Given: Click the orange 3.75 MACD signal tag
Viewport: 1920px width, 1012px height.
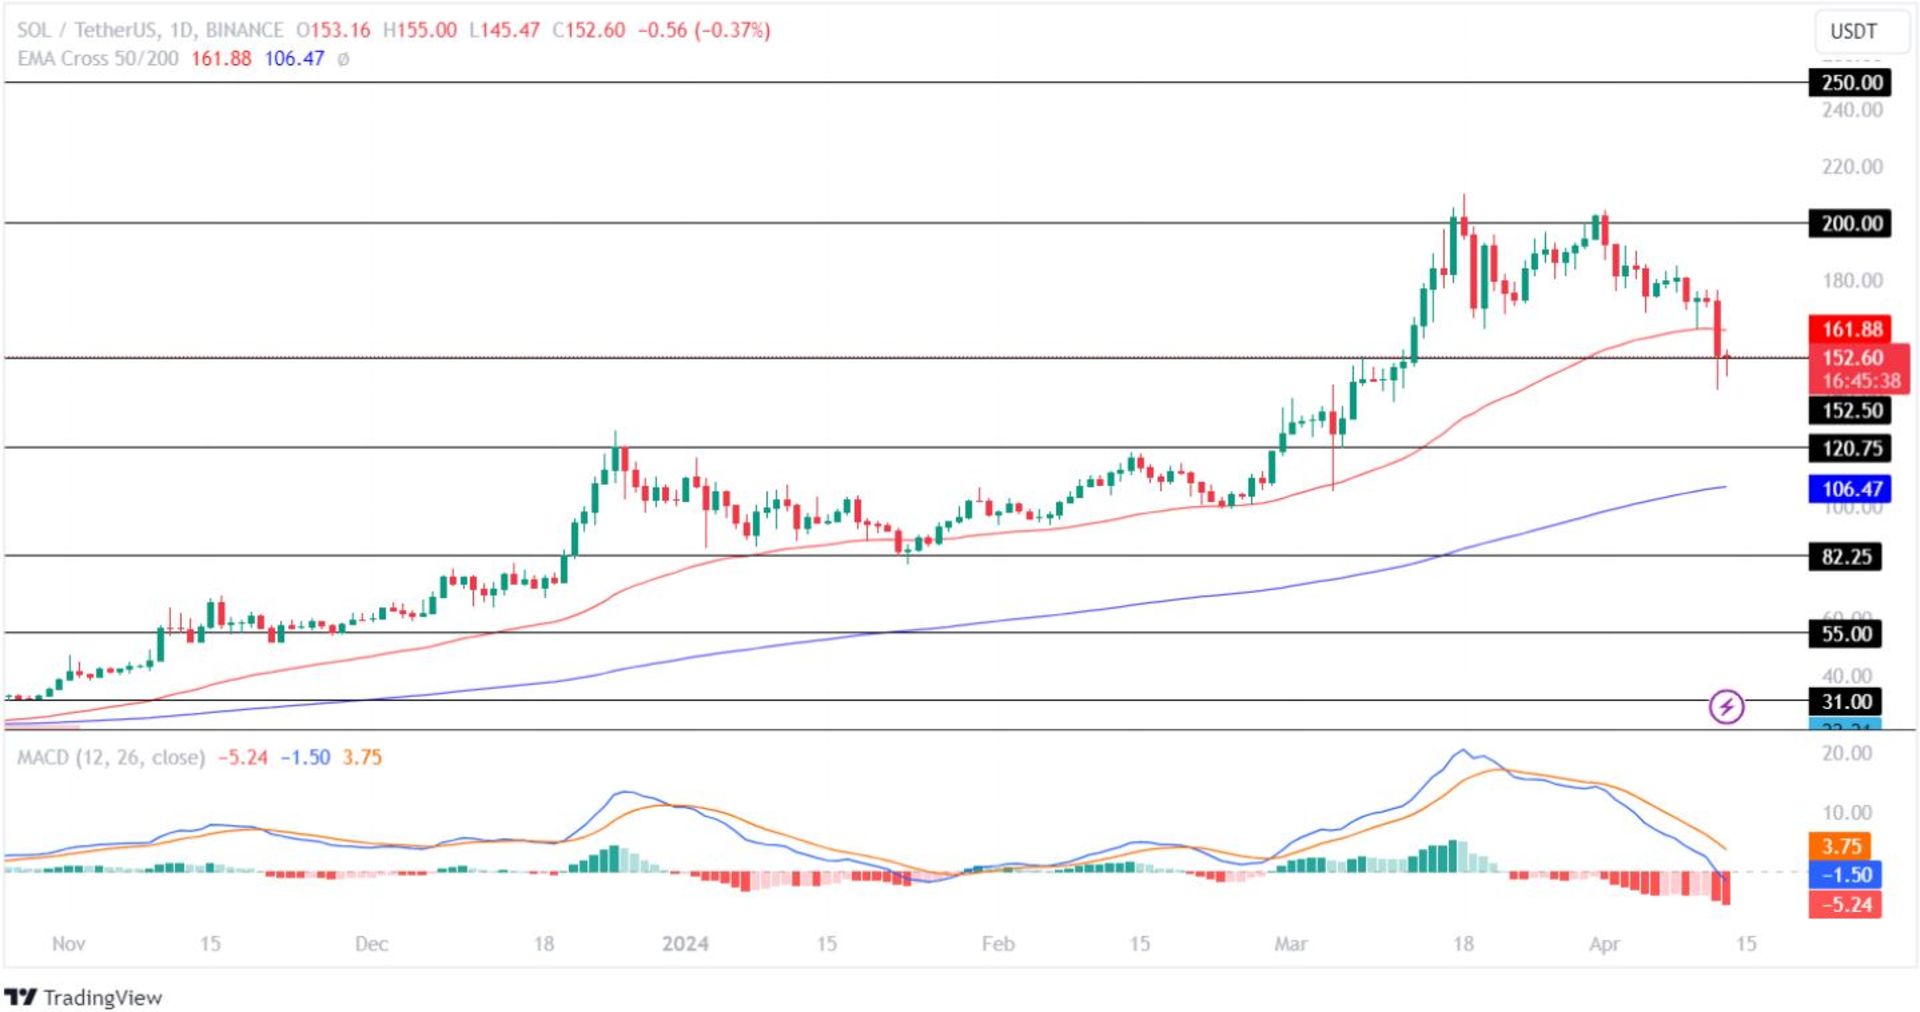Looking at the screenshot, I should pyautogui.click(x=1840, y=846).
